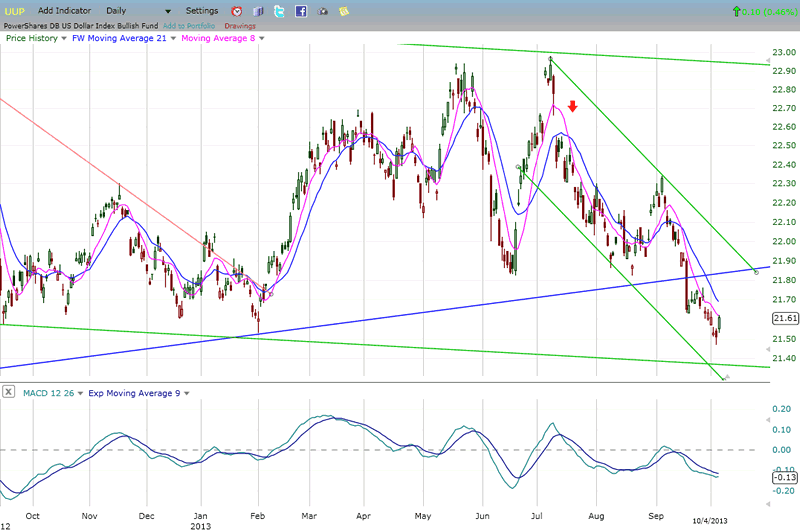Open the Settings menu
The image size is (800, 530).
pos(201,10)
